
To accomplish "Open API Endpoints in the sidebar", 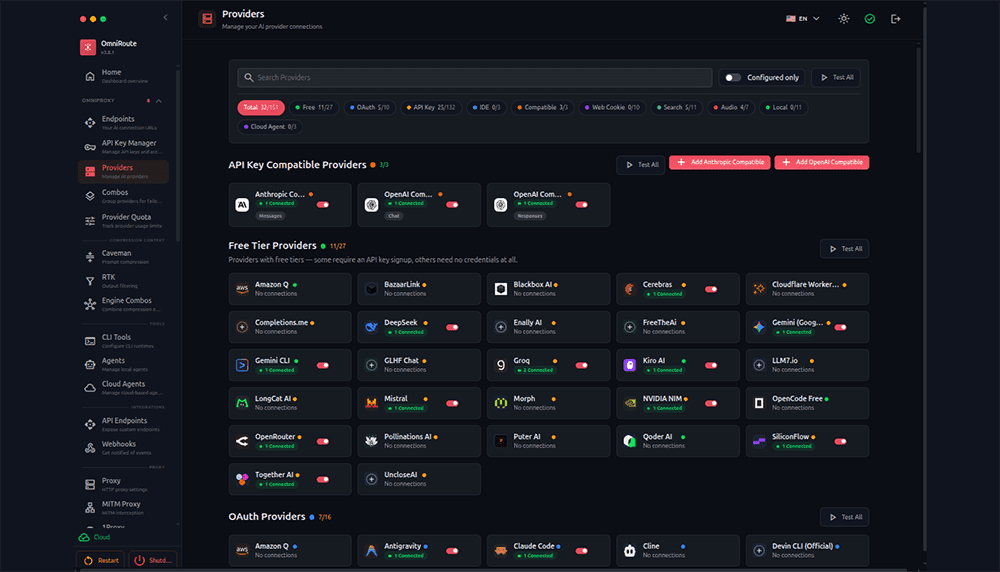I will click(x=122, y=424).
